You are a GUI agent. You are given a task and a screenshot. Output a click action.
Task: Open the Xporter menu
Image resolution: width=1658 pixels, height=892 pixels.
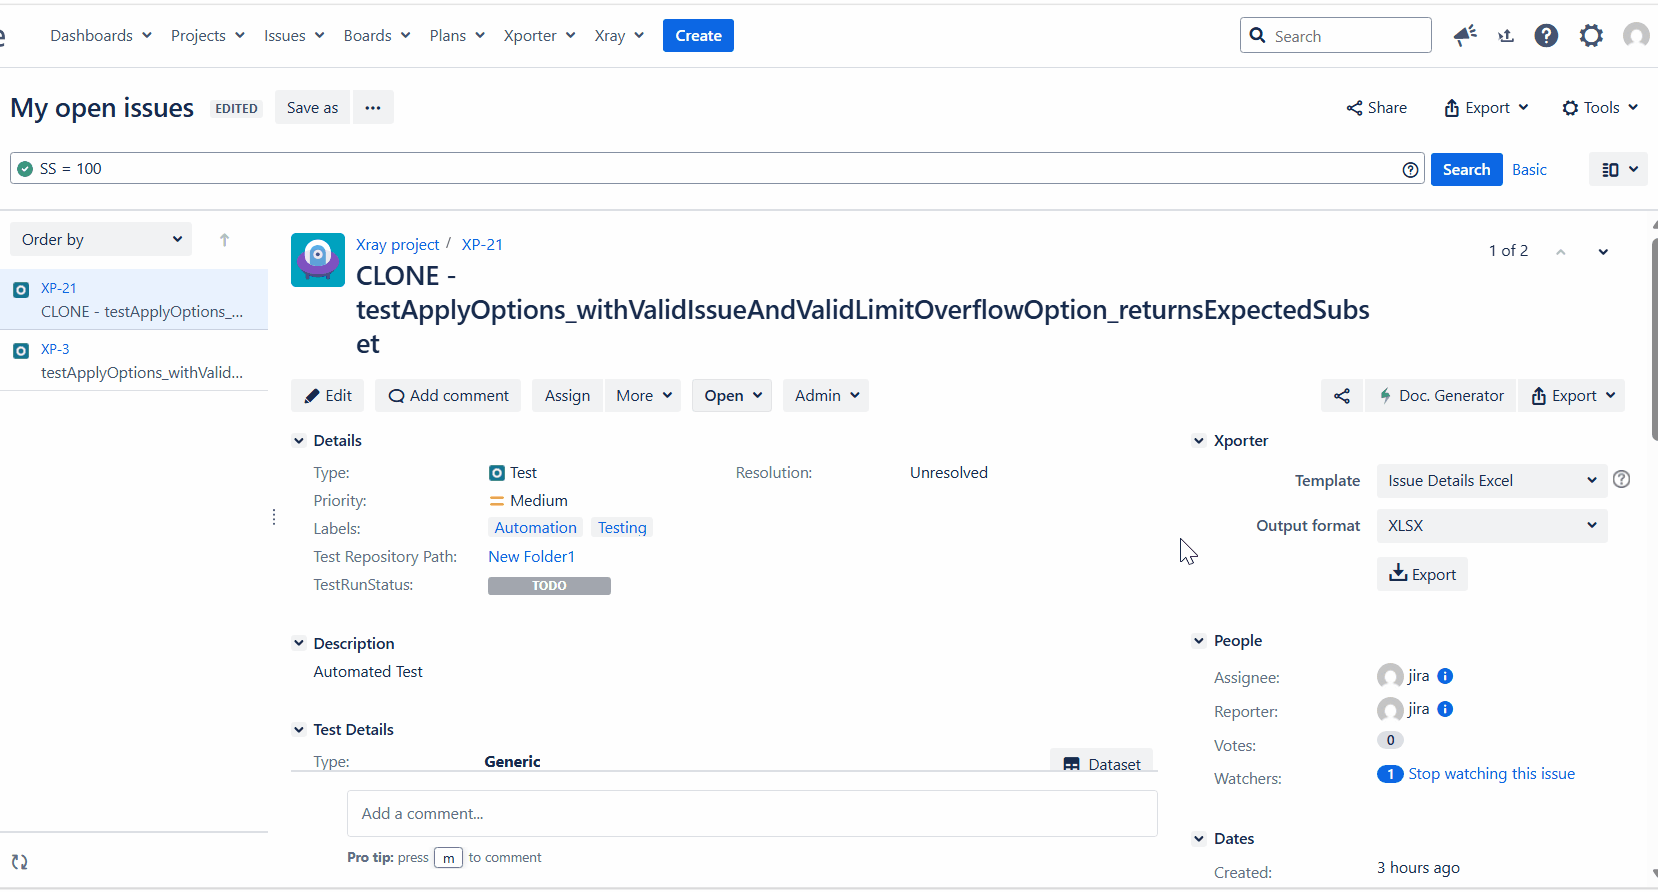click(x=540, y=36)
